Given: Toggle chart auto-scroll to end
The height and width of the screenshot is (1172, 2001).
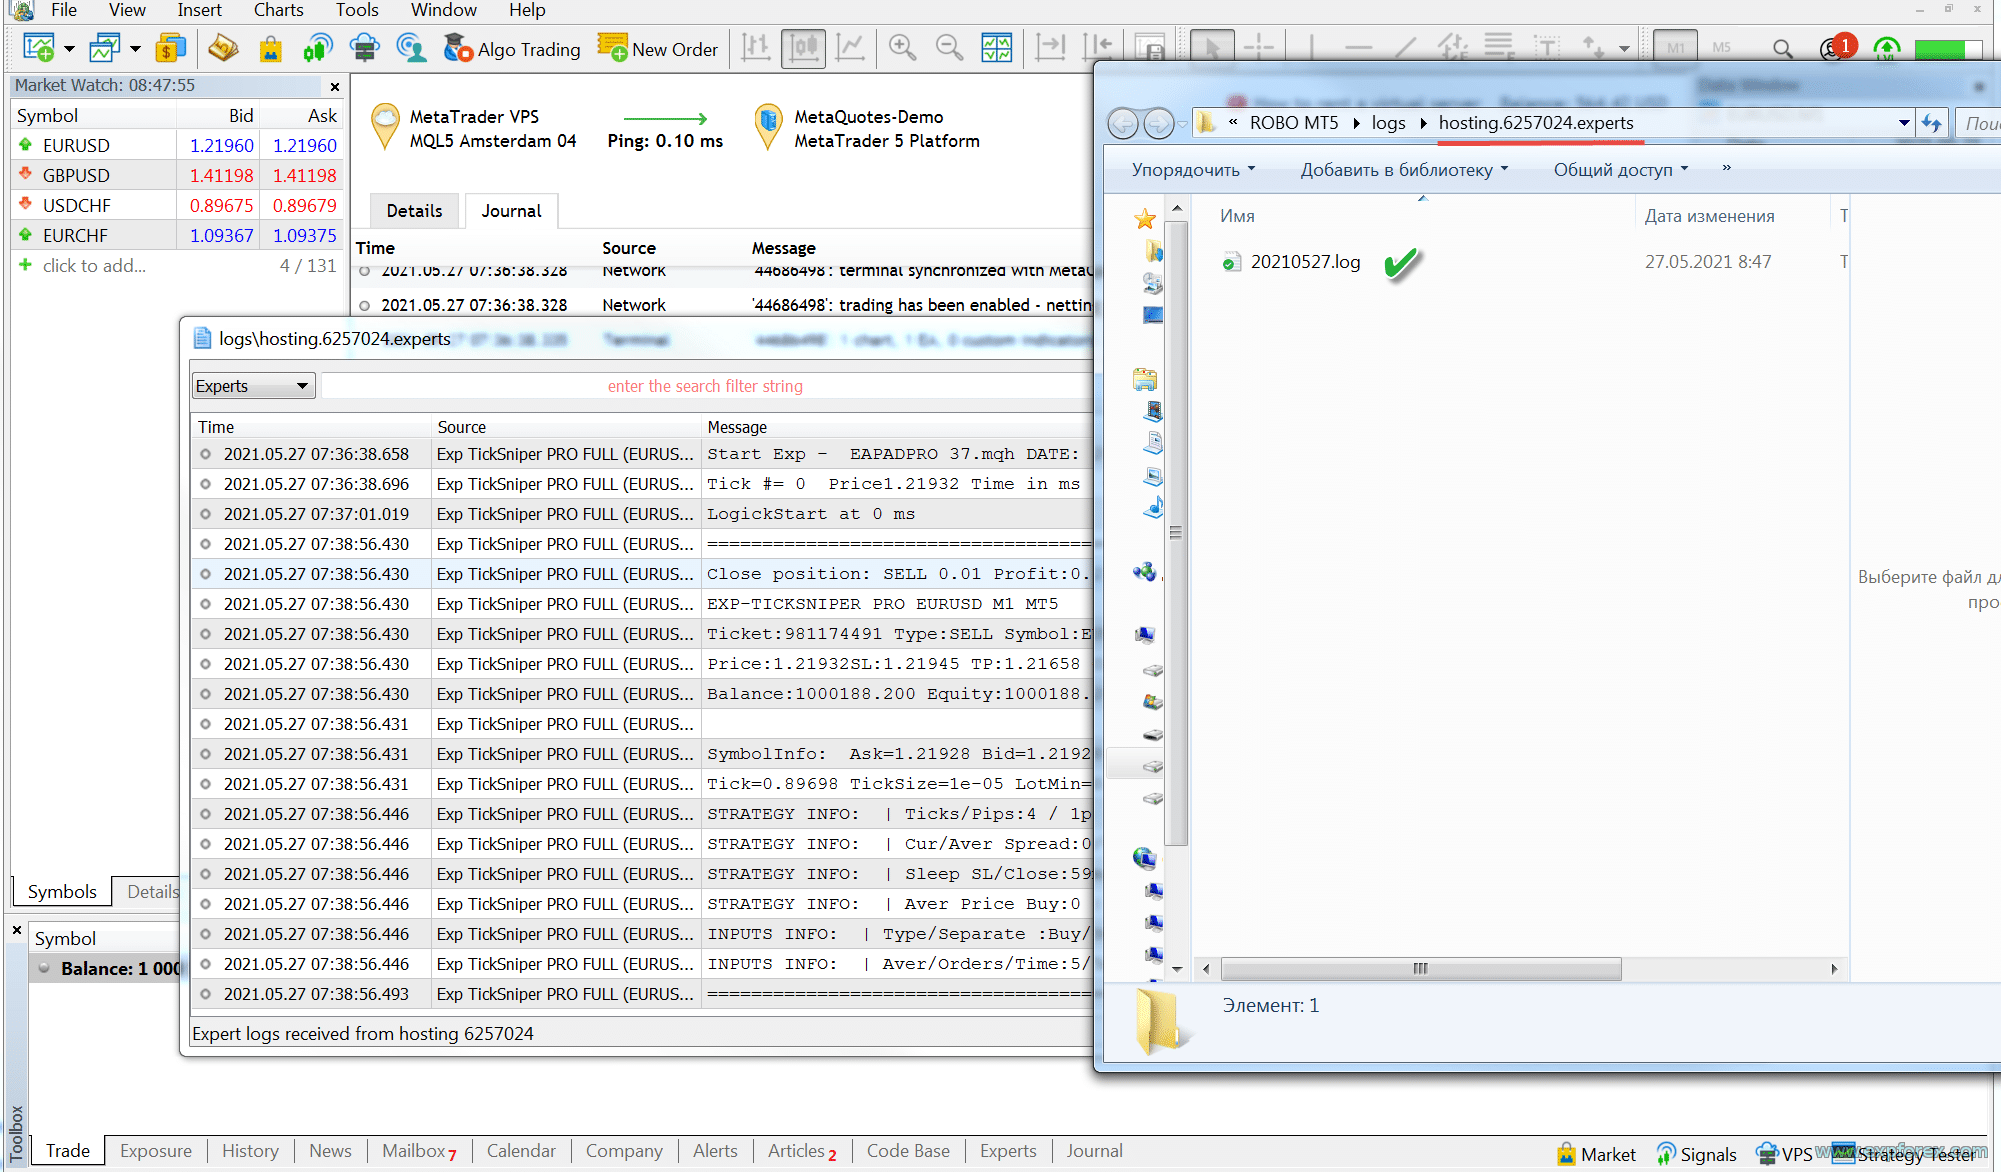Looking at the screenshot, I should point(1050,48).
